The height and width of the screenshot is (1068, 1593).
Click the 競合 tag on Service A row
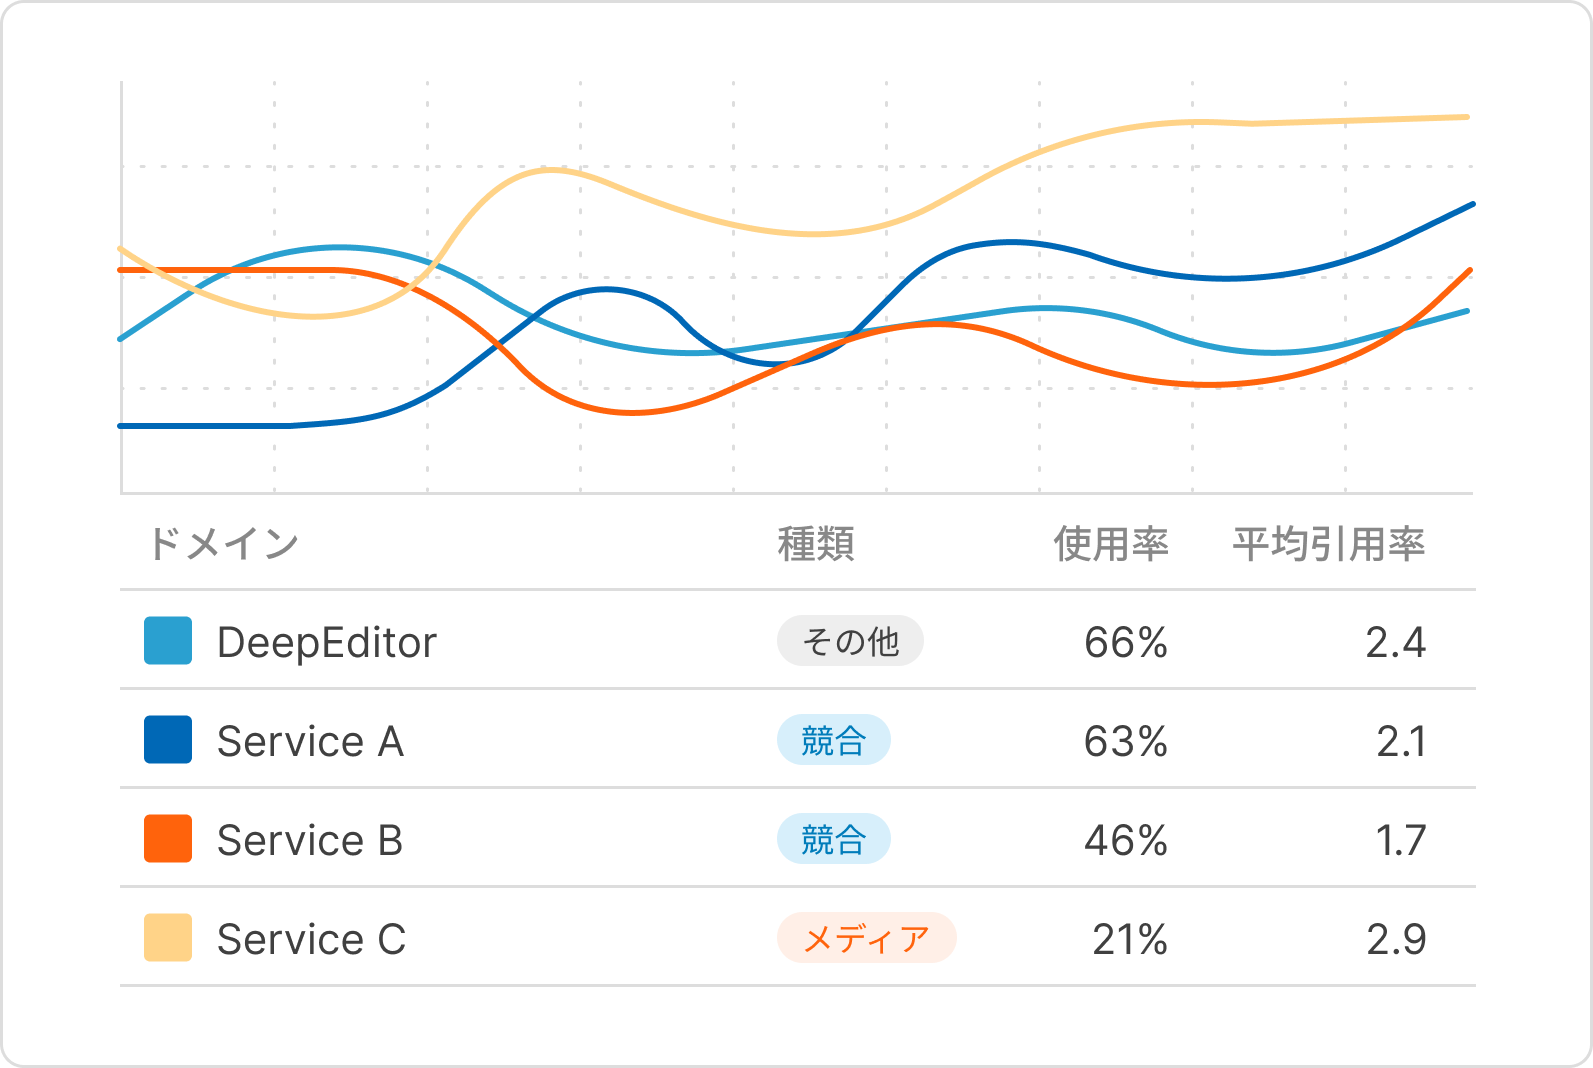tap(833, 740)
